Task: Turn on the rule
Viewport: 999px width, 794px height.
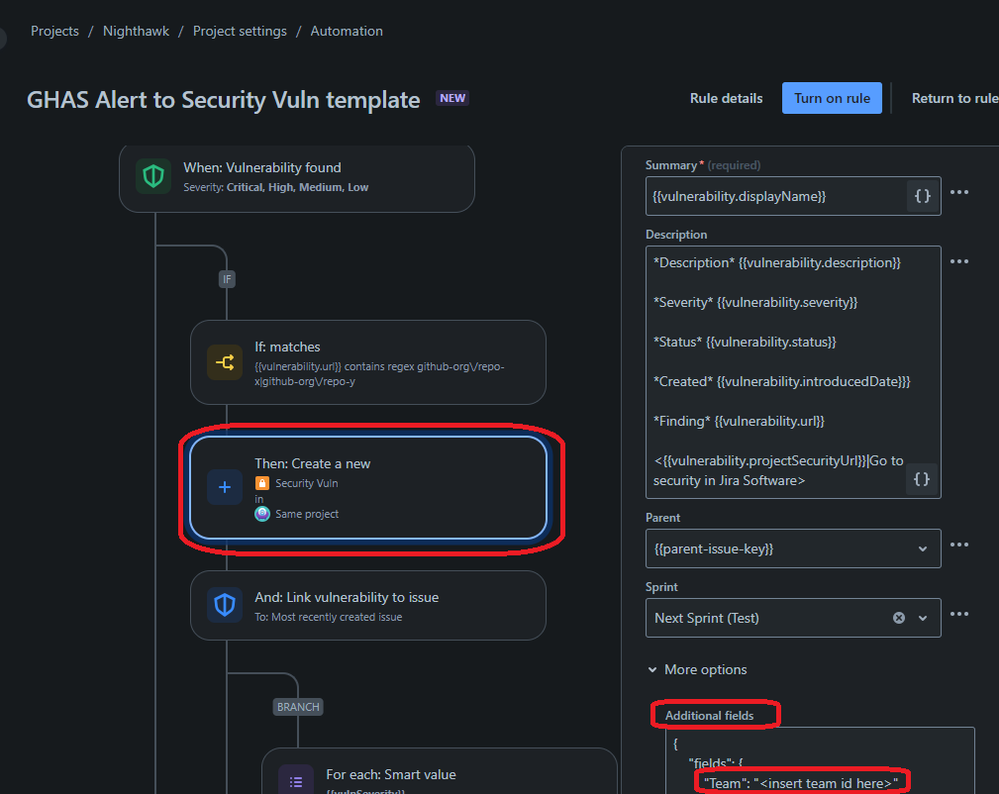Action: tap(831, 97)
